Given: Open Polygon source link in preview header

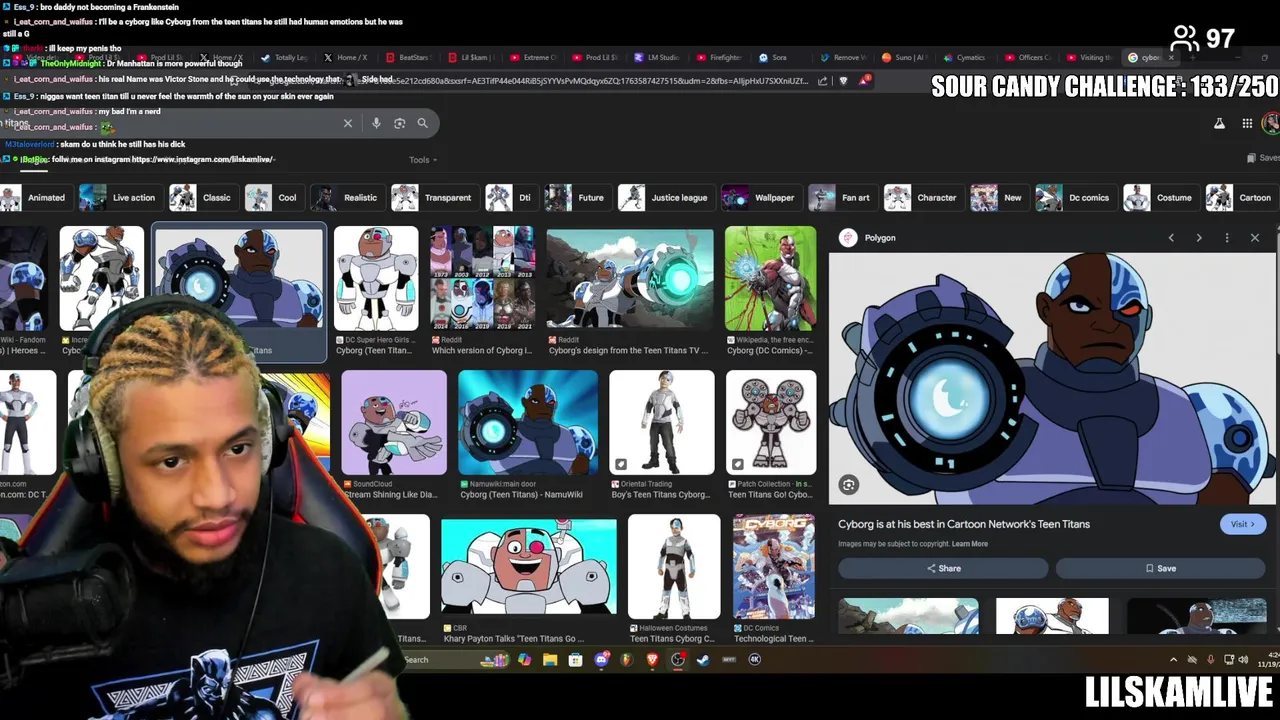Looking at the screenshot, I should click(x=867, y=238).
